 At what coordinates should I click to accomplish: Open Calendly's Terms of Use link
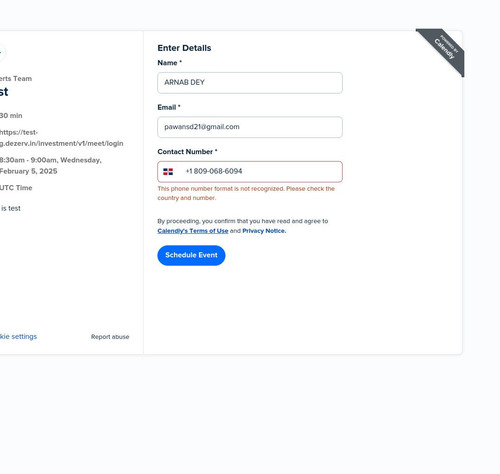[193, 231]
